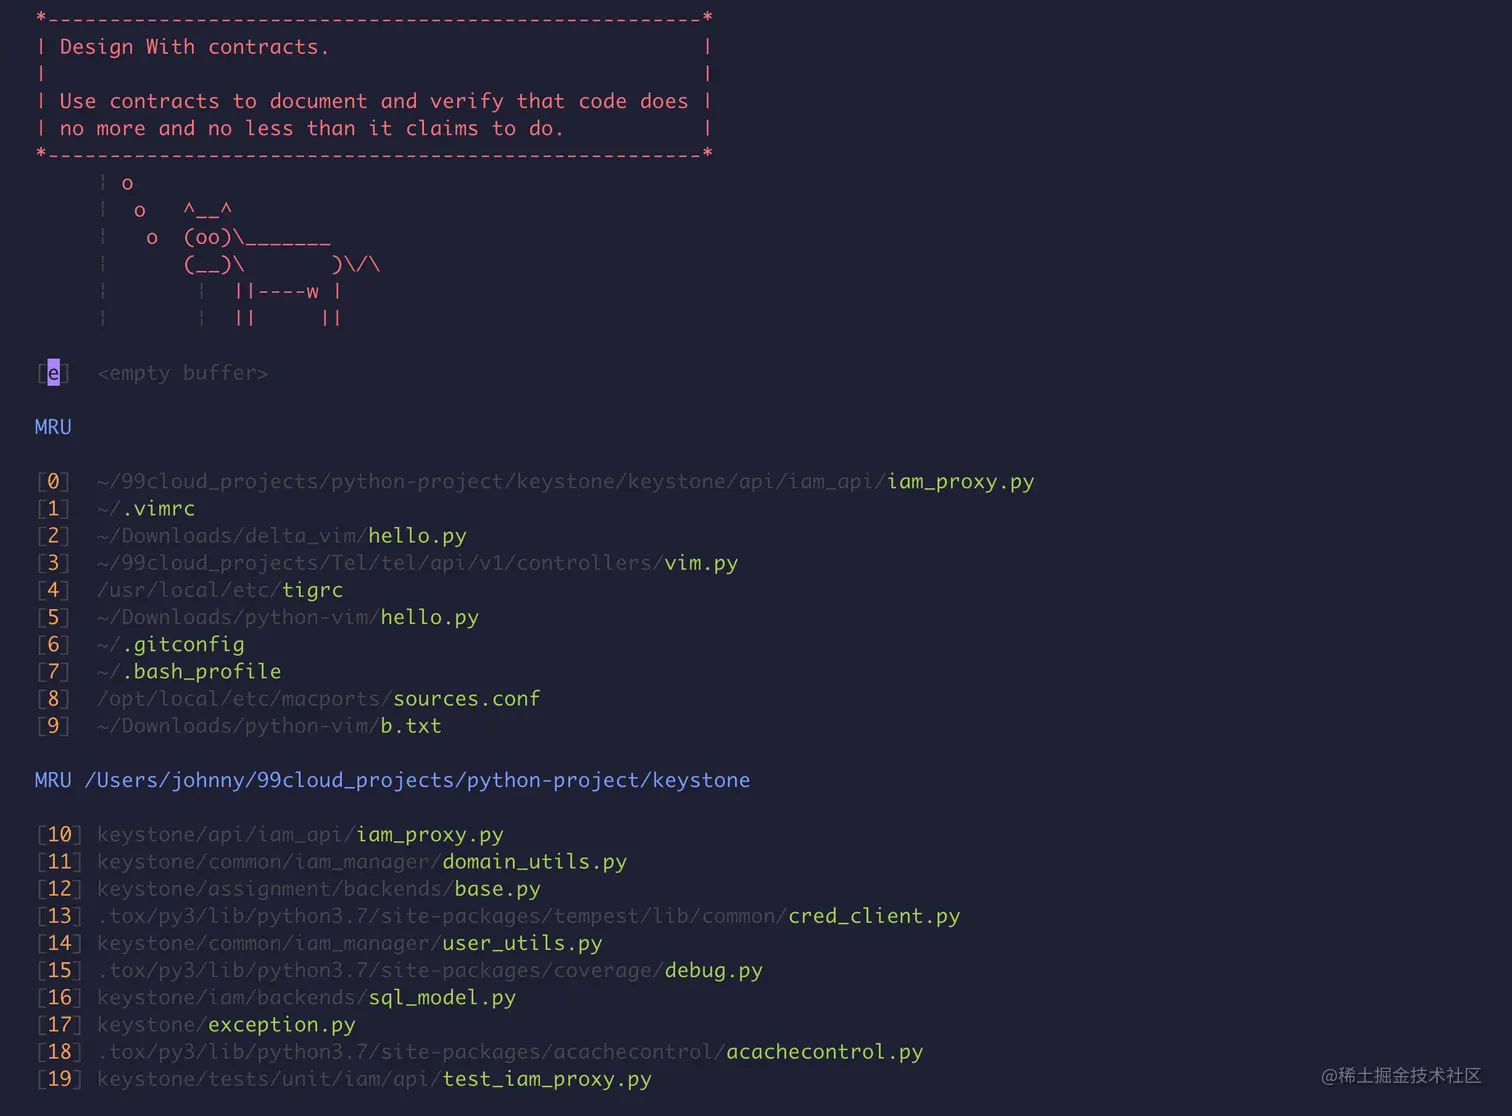Open iam/backends/sql_model.py entry

[277, 997]
